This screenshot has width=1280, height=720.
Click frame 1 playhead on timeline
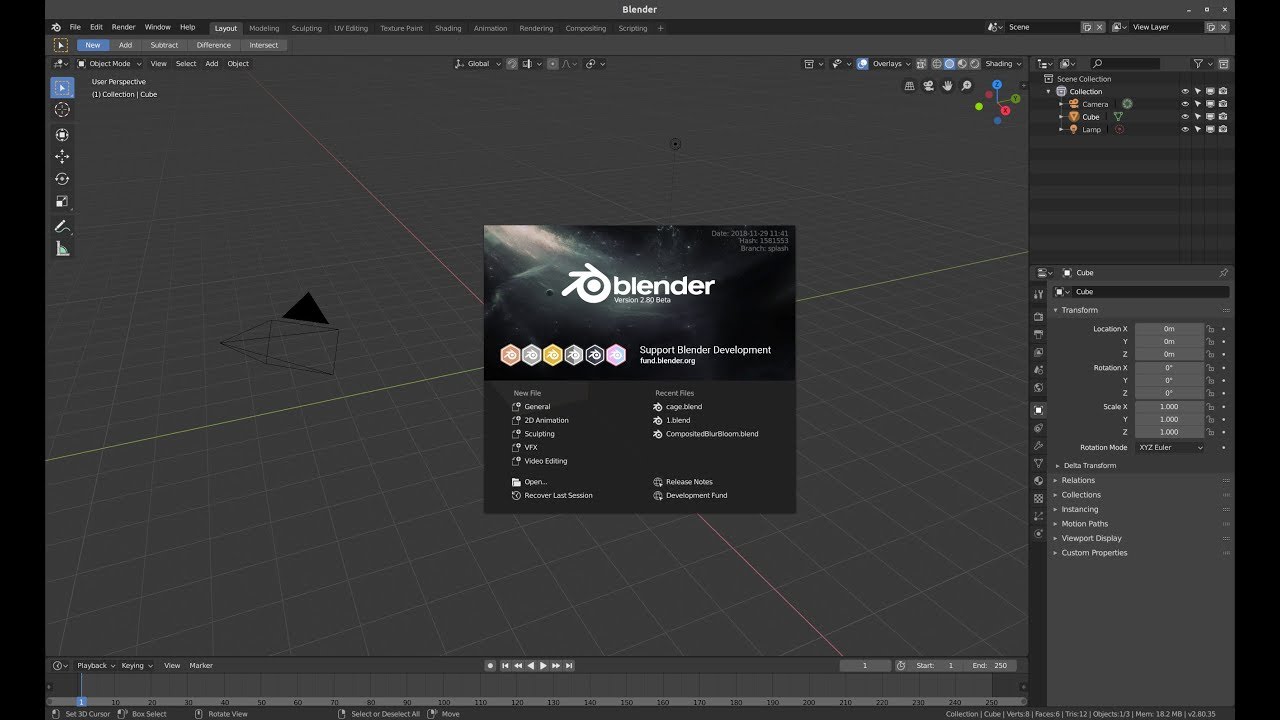(x=81, y=702)
